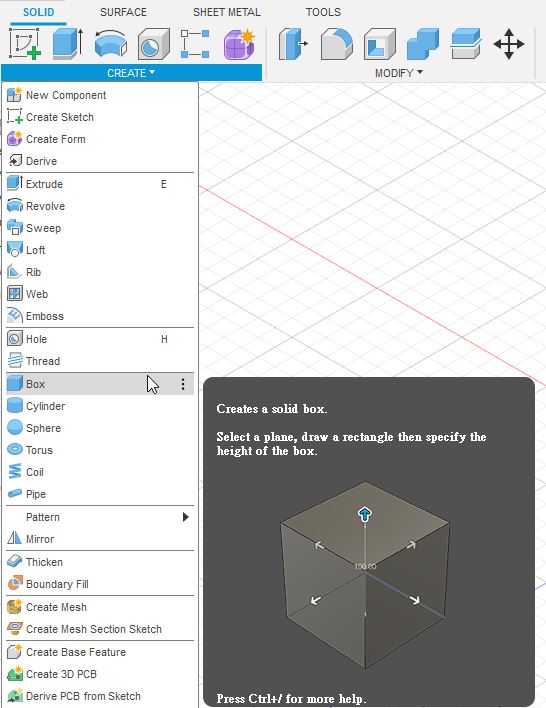Switch to the SOLID tab
This screenshot has height=708, width=546.
(x=38, y=12)
